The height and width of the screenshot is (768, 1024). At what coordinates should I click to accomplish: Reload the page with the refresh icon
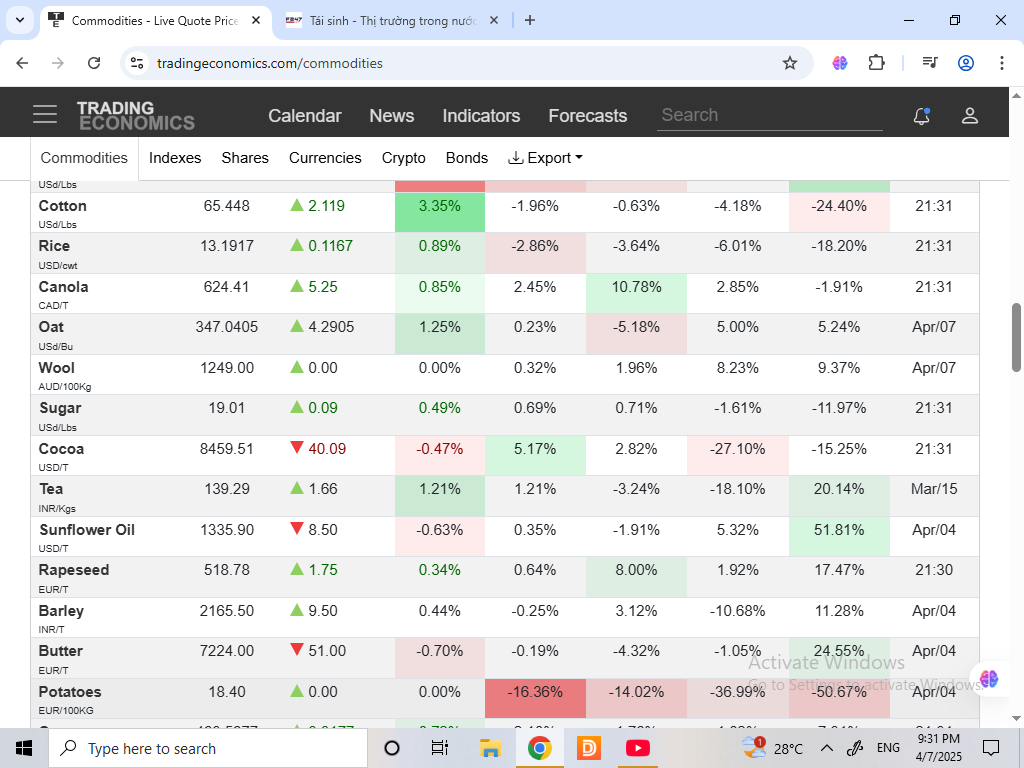(x=94, y=63)
